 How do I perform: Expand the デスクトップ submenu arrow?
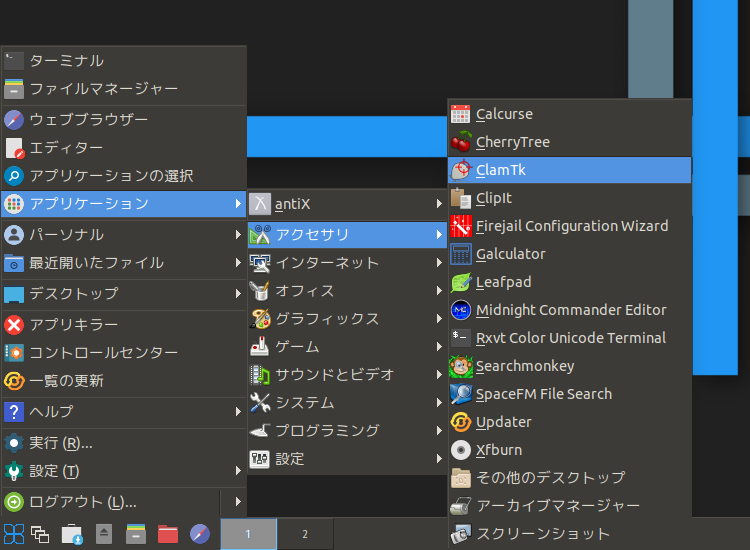[238, 294]
